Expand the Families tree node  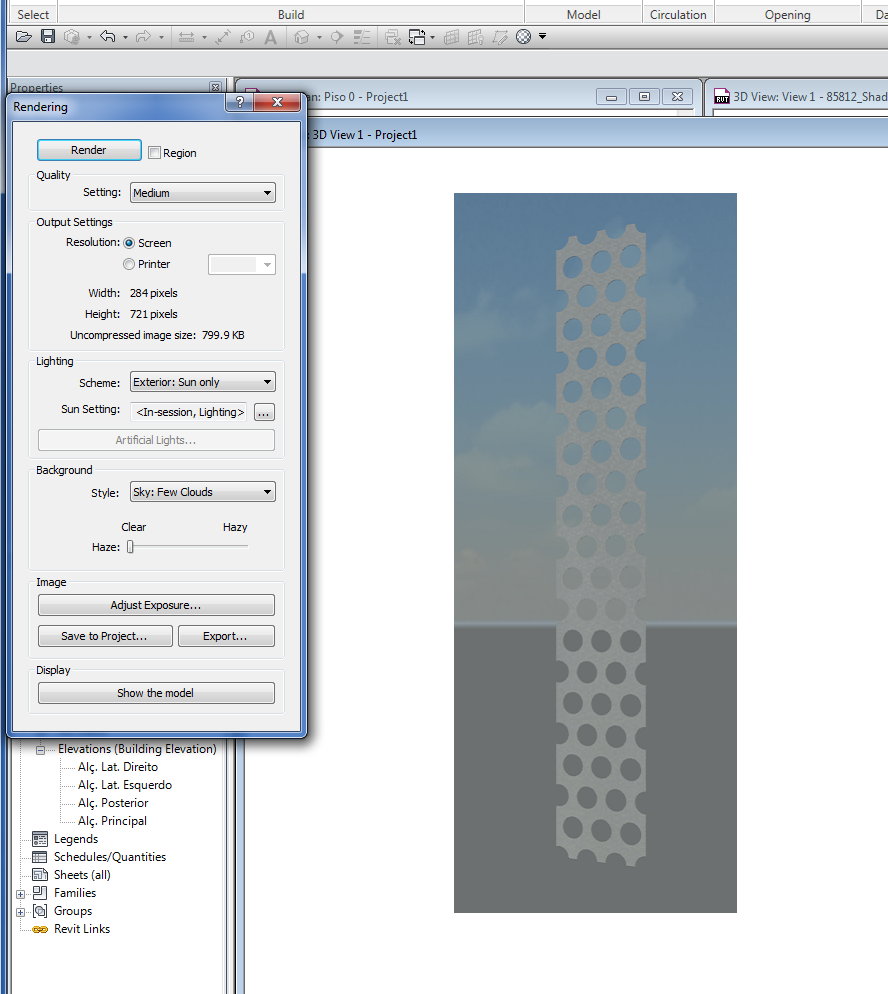pyautogui.click(x=20, y=894)
